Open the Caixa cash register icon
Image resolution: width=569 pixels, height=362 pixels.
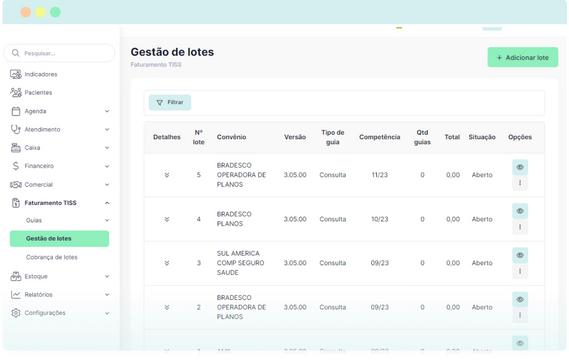tap(16, 148)
